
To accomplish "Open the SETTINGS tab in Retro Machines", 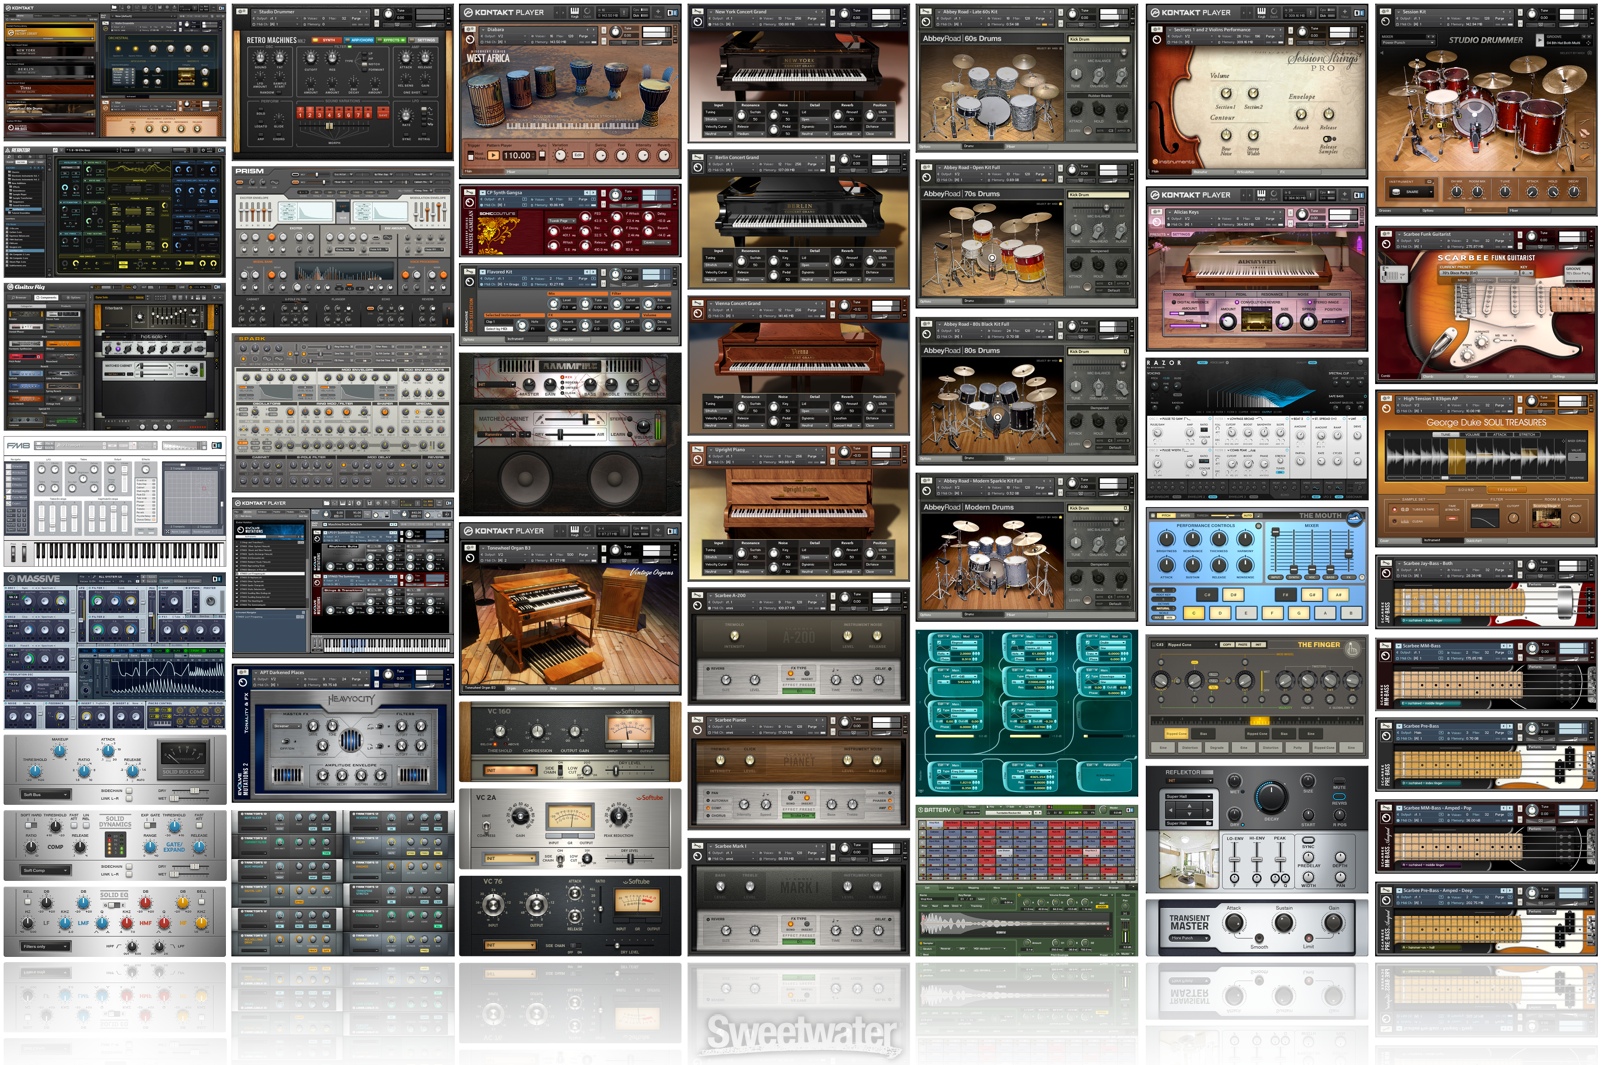I will 423,40.
